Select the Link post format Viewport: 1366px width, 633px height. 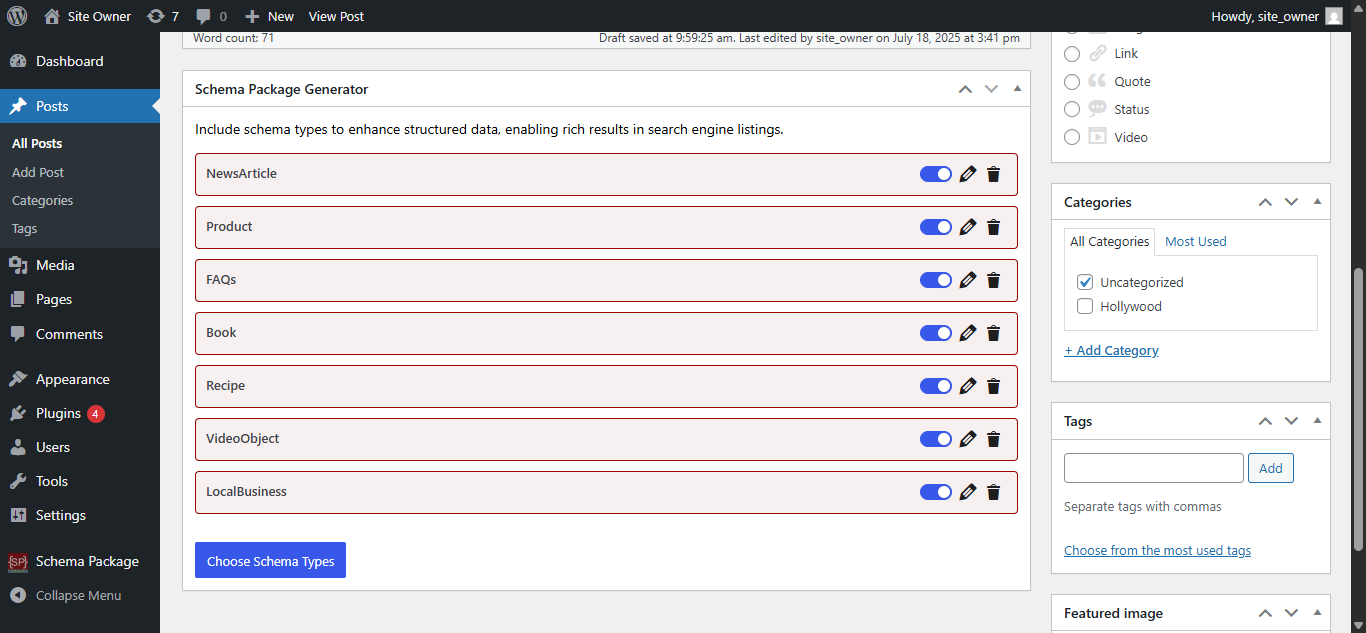(x=1072, y=54)
